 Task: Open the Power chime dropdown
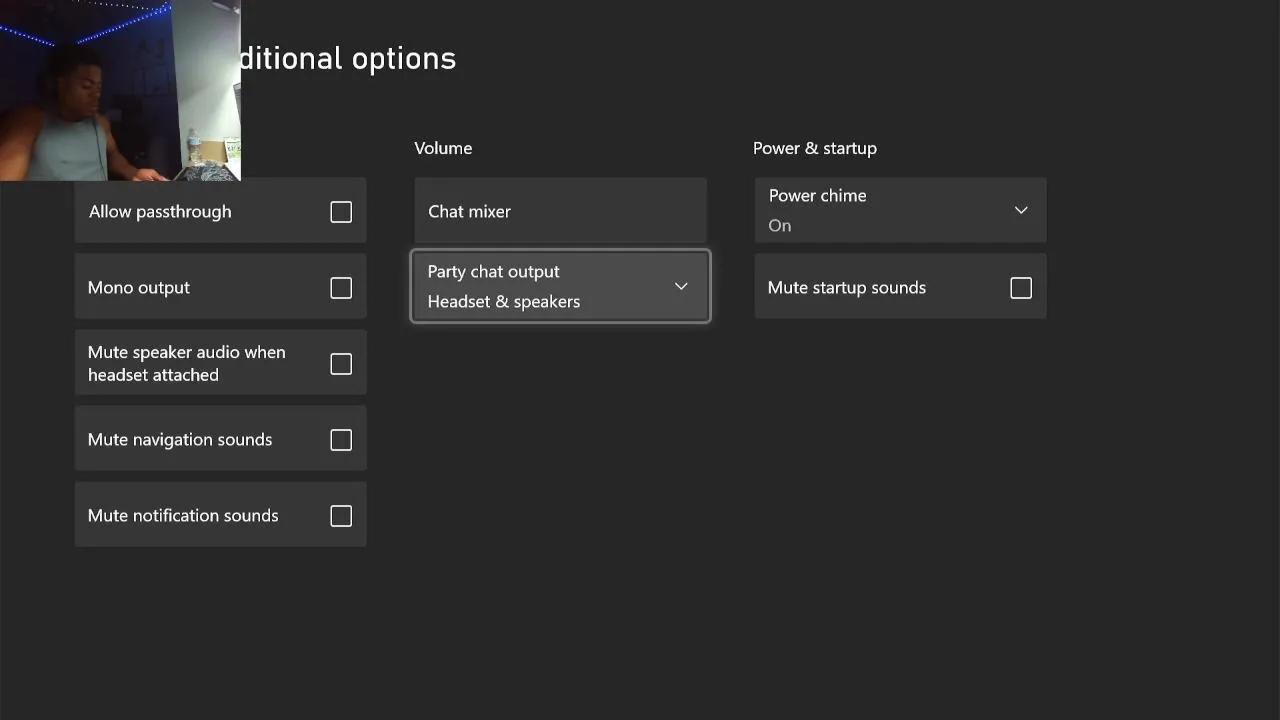(x=900, y=210)
